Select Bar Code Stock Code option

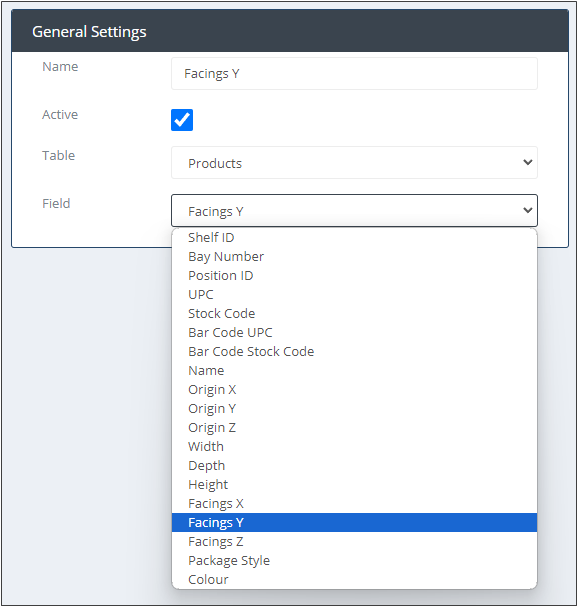[354, 351]
